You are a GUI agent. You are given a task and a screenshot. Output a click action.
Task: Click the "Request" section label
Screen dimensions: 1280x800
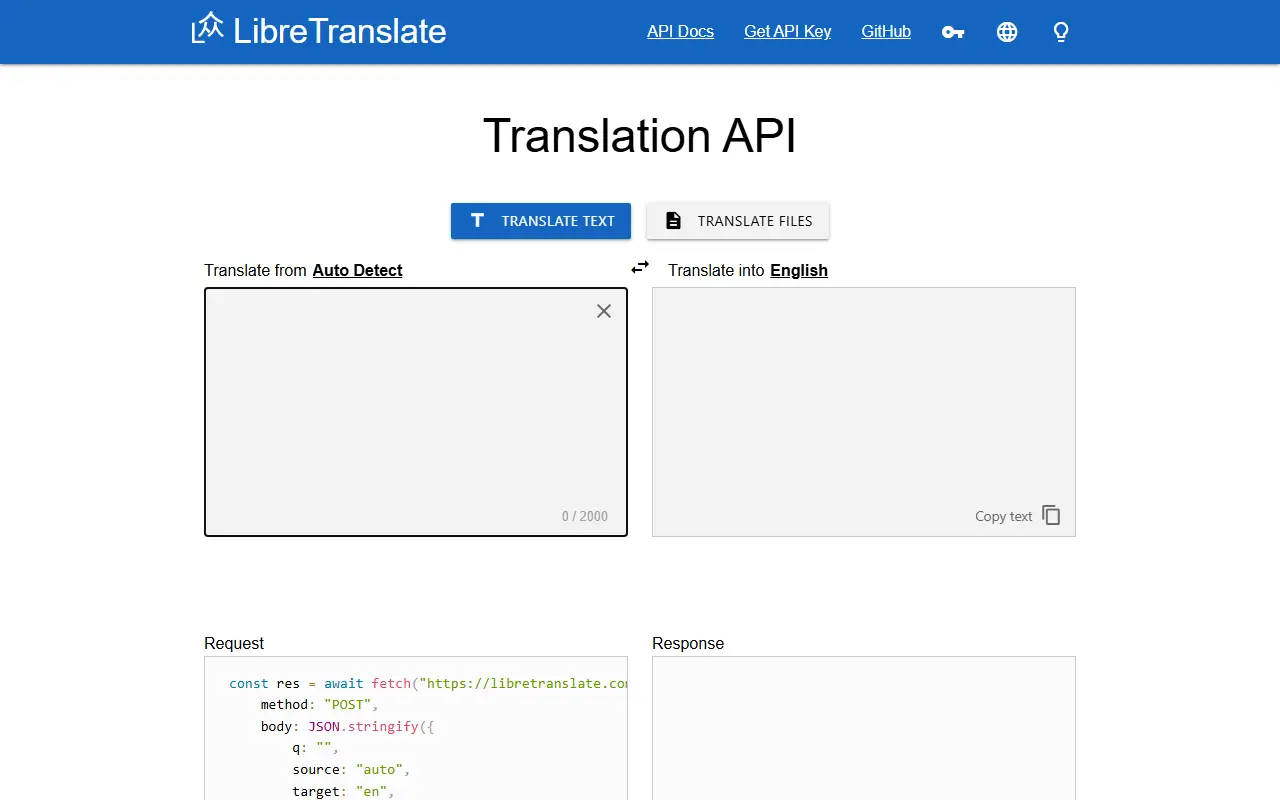(x=234, y=643)
